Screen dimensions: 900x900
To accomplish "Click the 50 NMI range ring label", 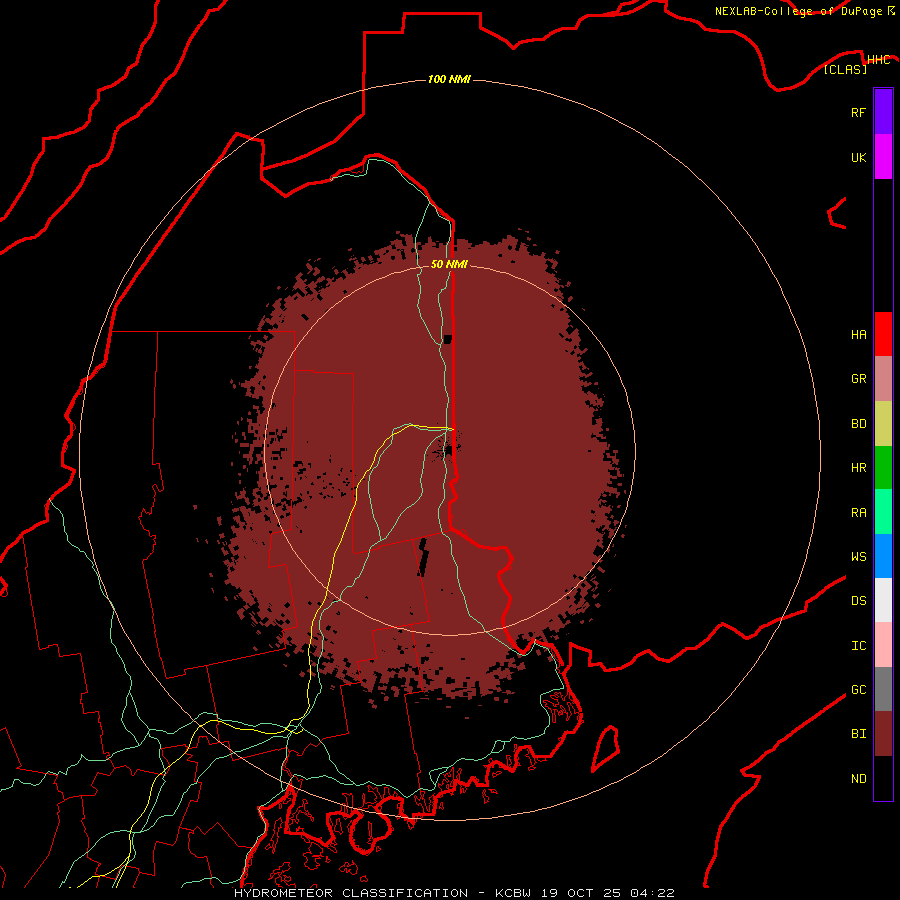I will pyautogui.click(x=449, y=264).
